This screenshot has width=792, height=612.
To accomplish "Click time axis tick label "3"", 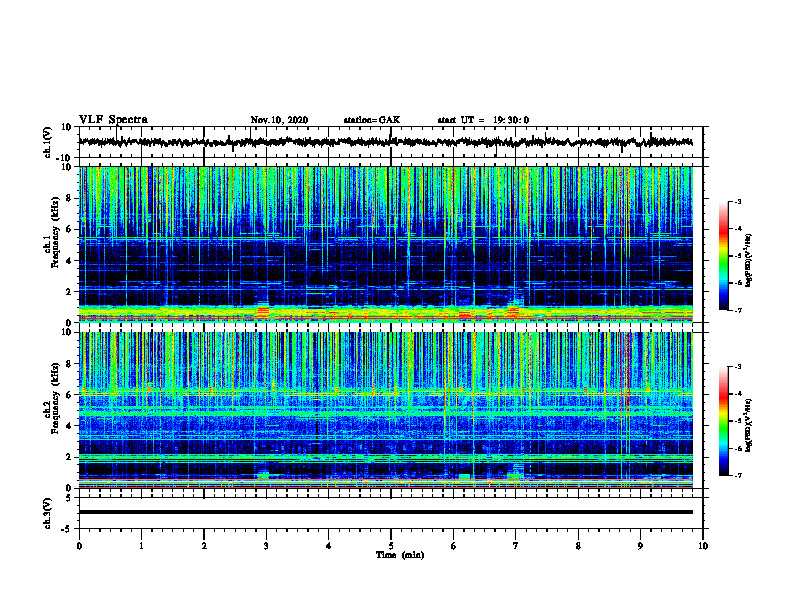I will point(266,546).
